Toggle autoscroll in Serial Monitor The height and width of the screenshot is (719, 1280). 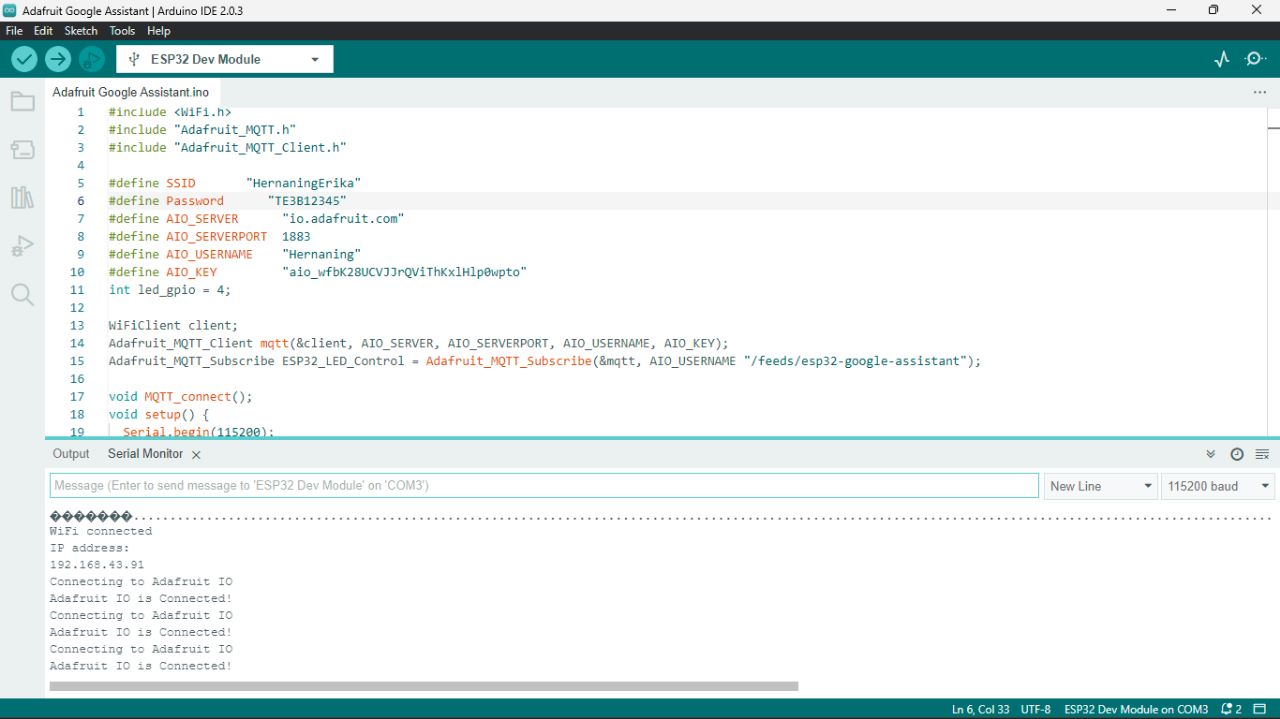tap(1210, 454)
